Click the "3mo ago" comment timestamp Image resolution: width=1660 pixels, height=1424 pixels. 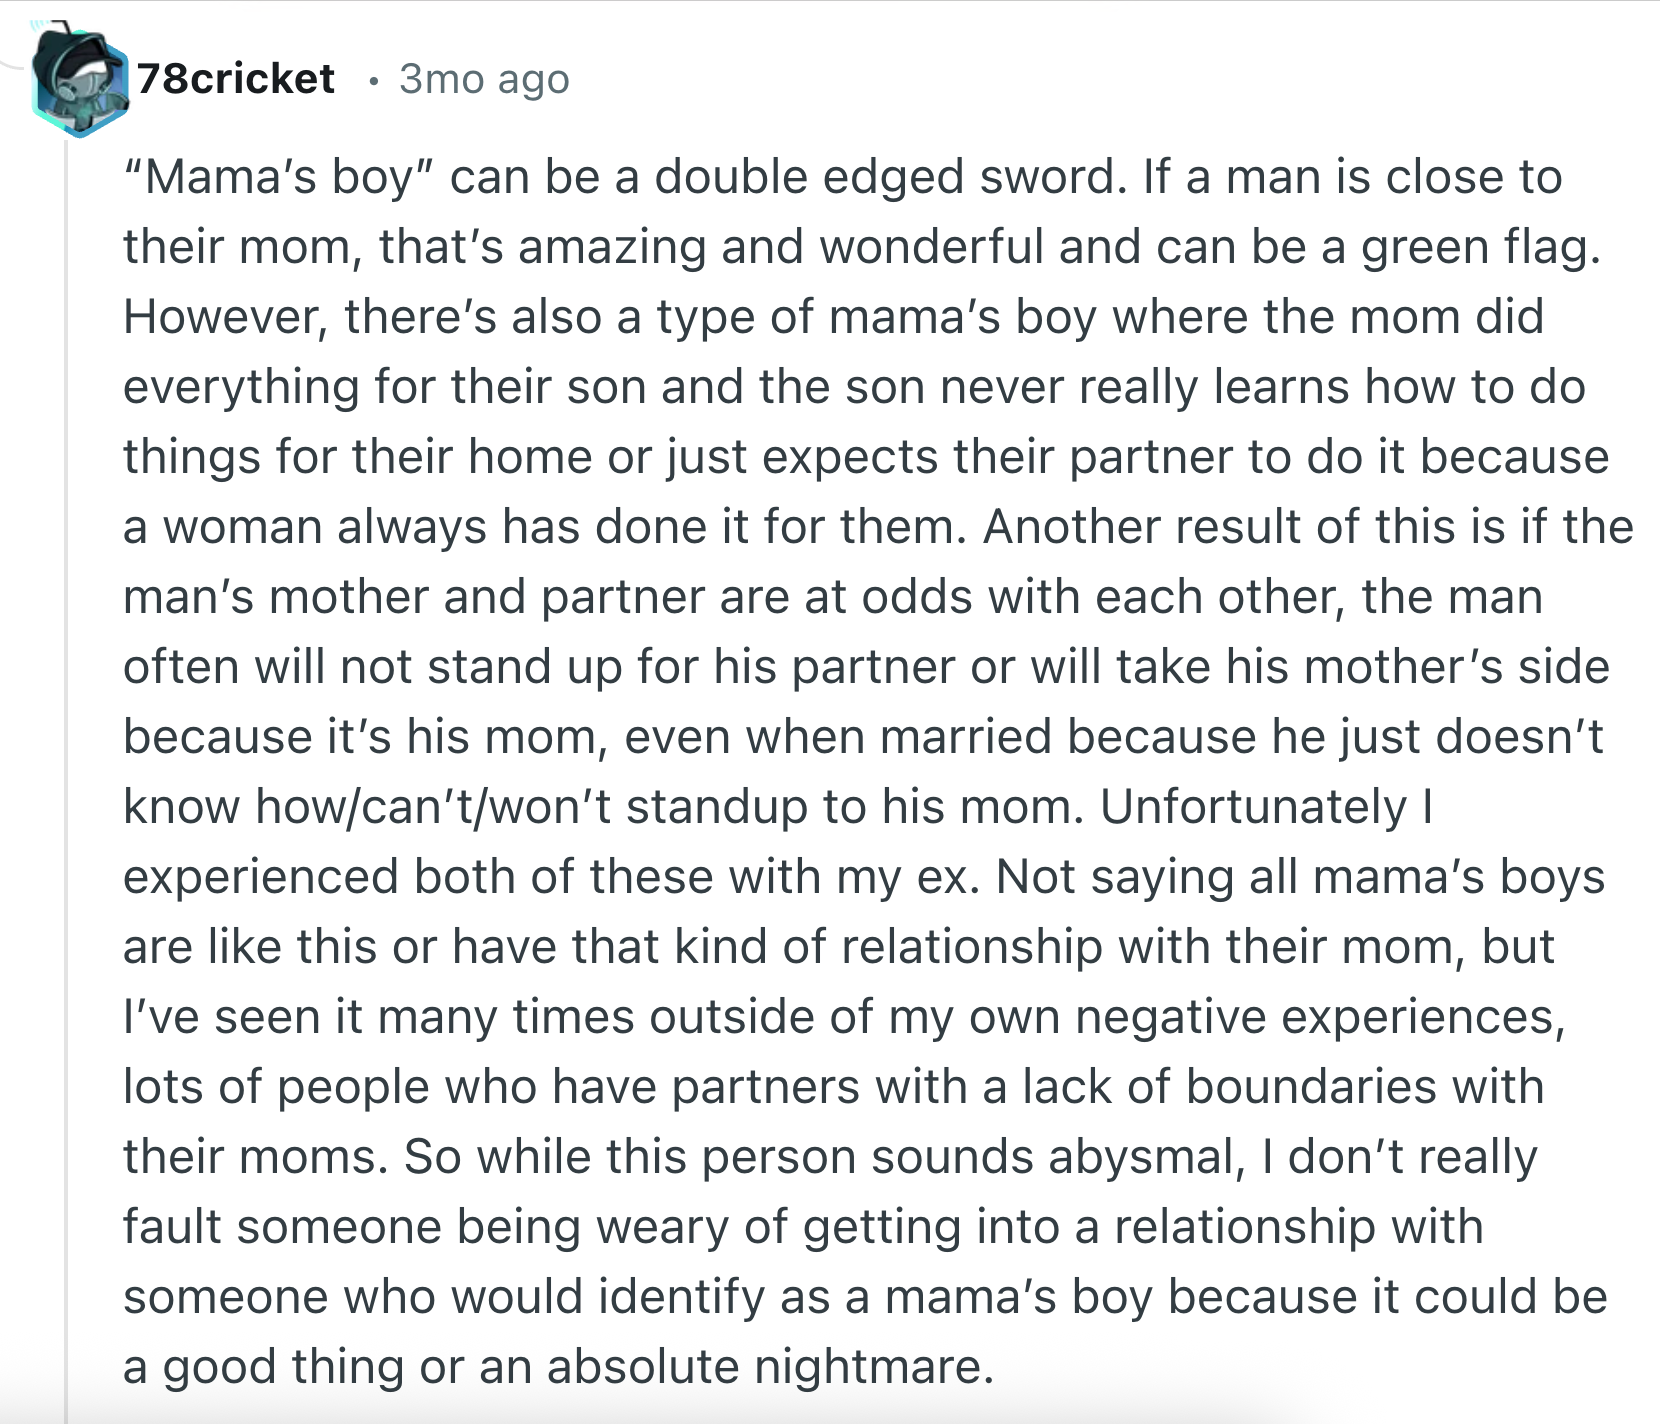point(484,79)
